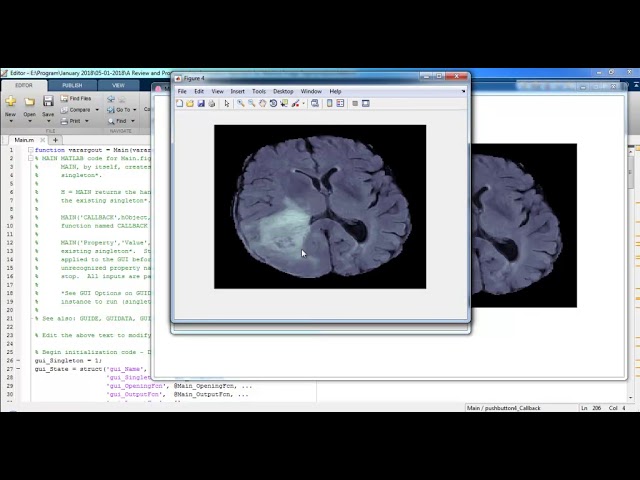This screenshot has width=640, height=480.
Task: Click the New file plus icon
Action: tap(11, 101)
